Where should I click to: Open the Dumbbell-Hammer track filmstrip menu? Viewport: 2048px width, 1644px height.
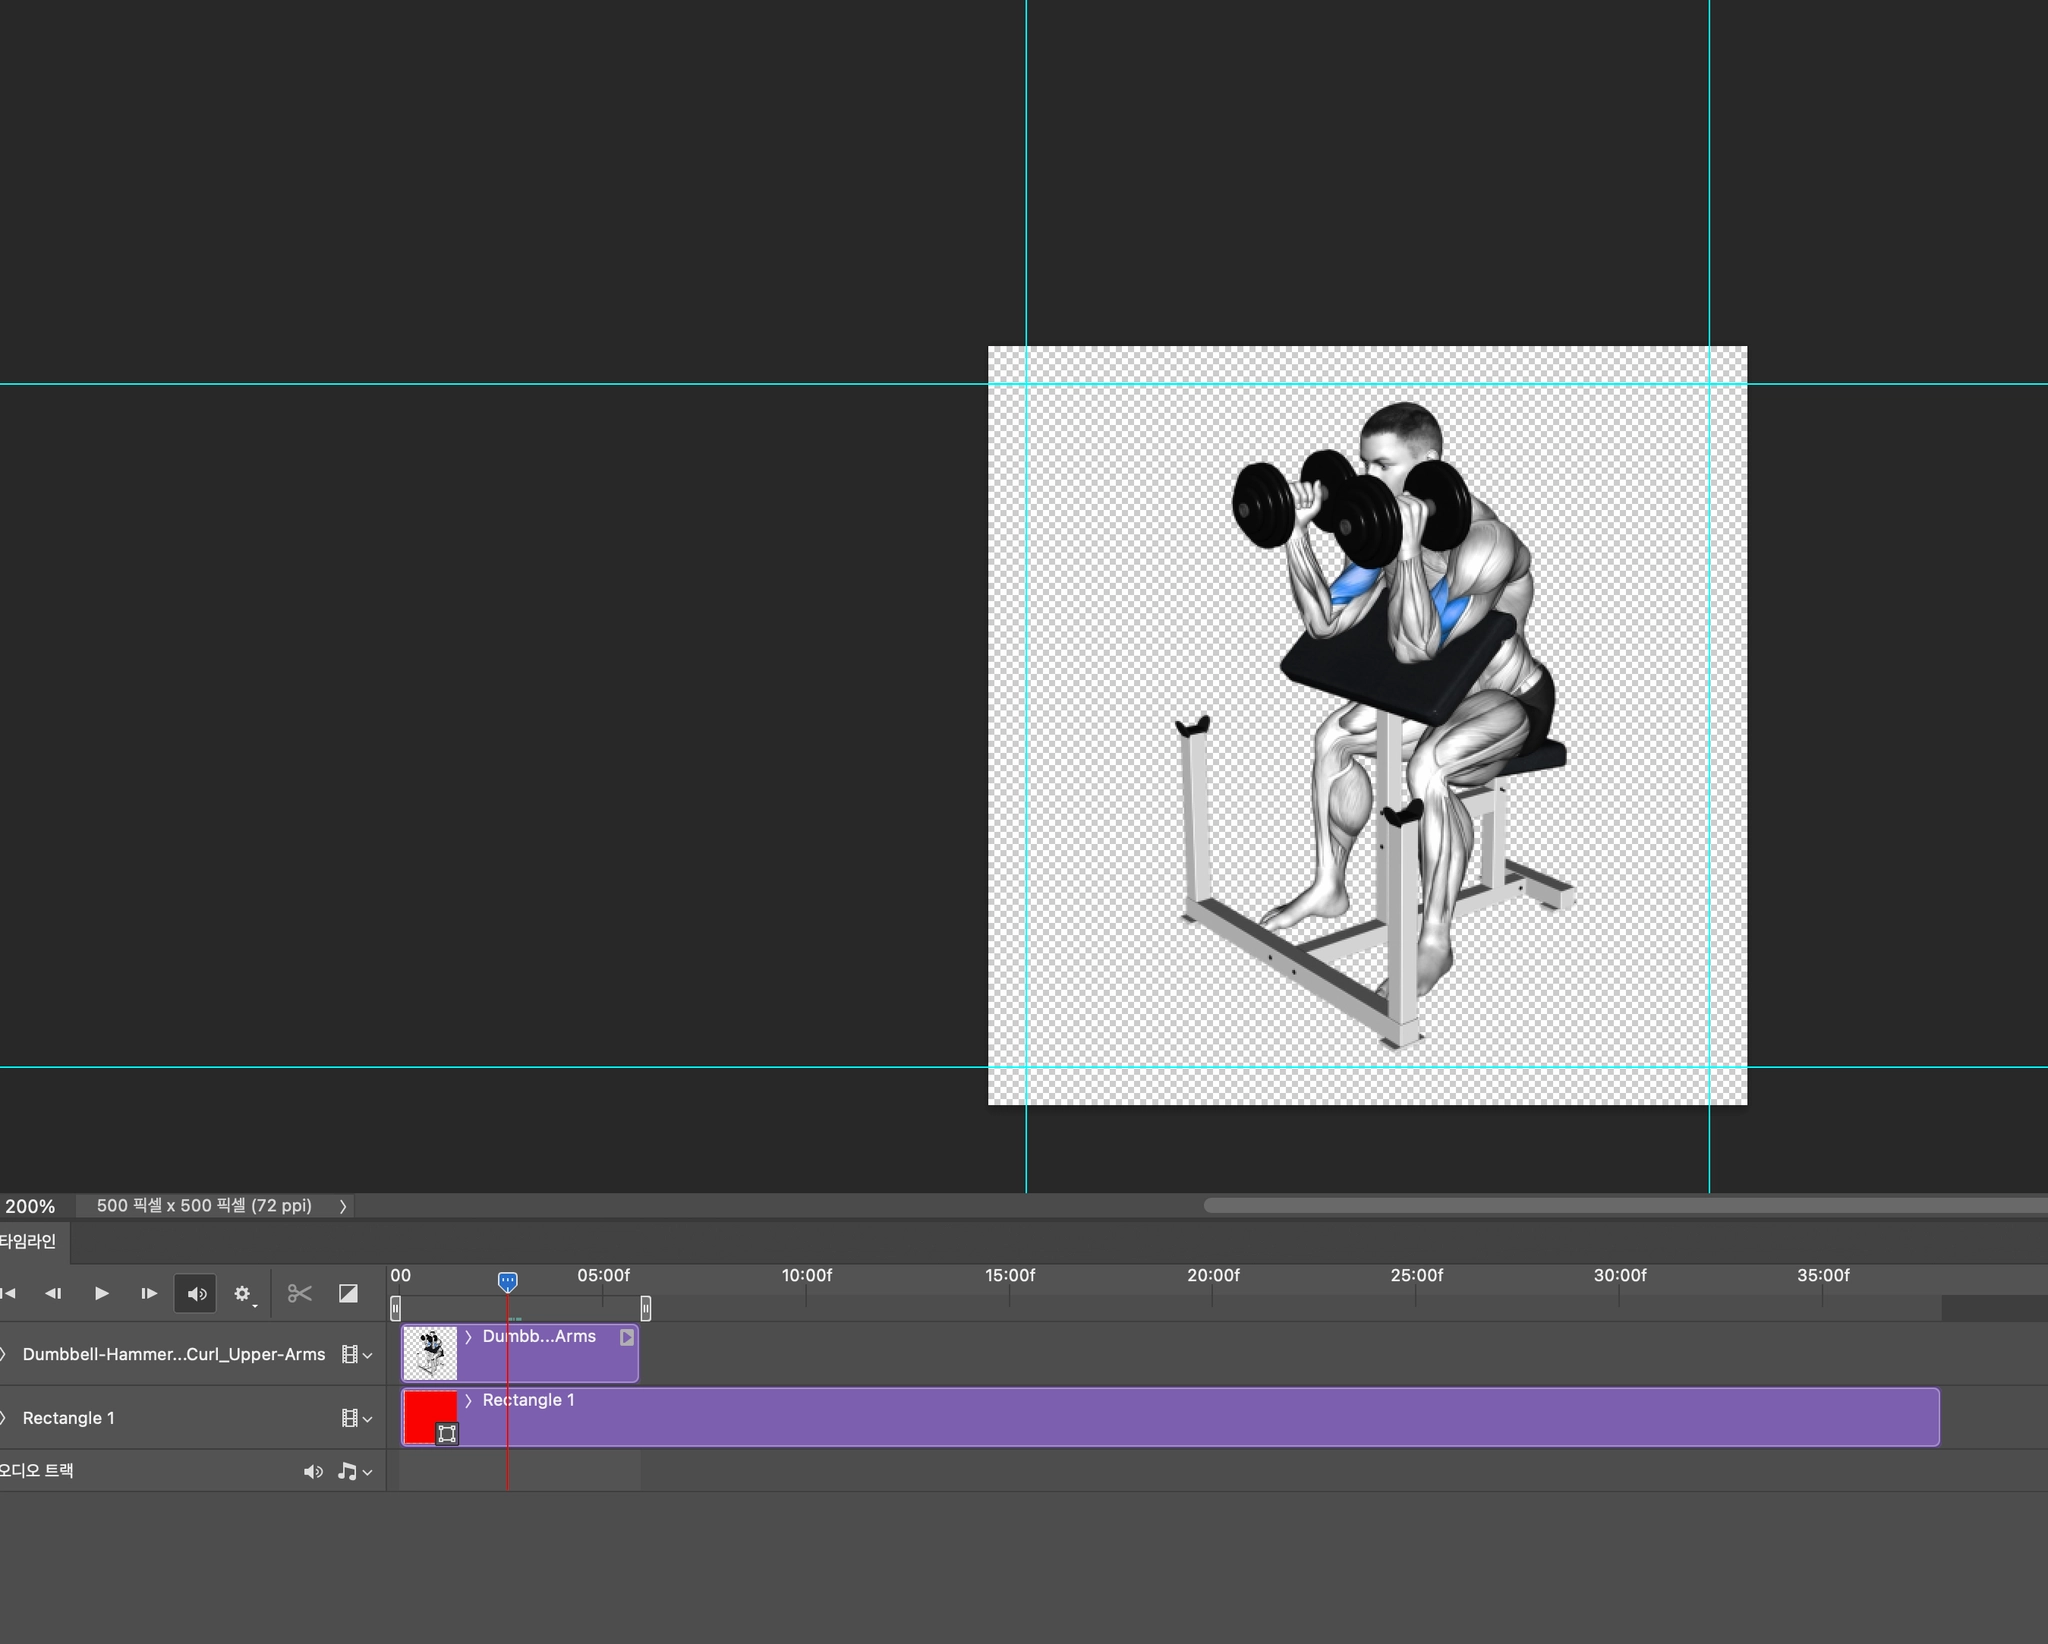point(356,1354)
